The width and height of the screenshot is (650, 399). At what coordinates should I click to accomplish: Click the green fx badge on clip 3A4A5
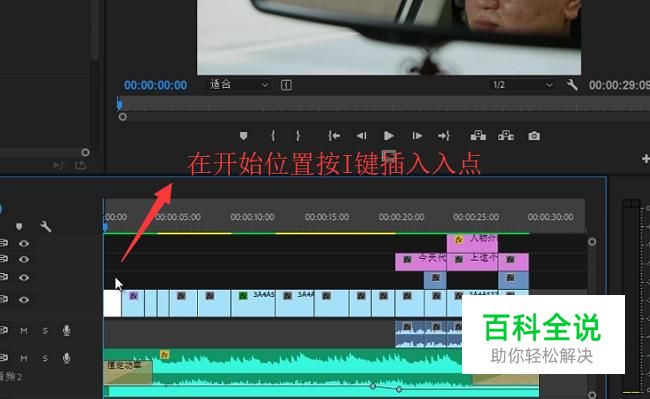243,295
